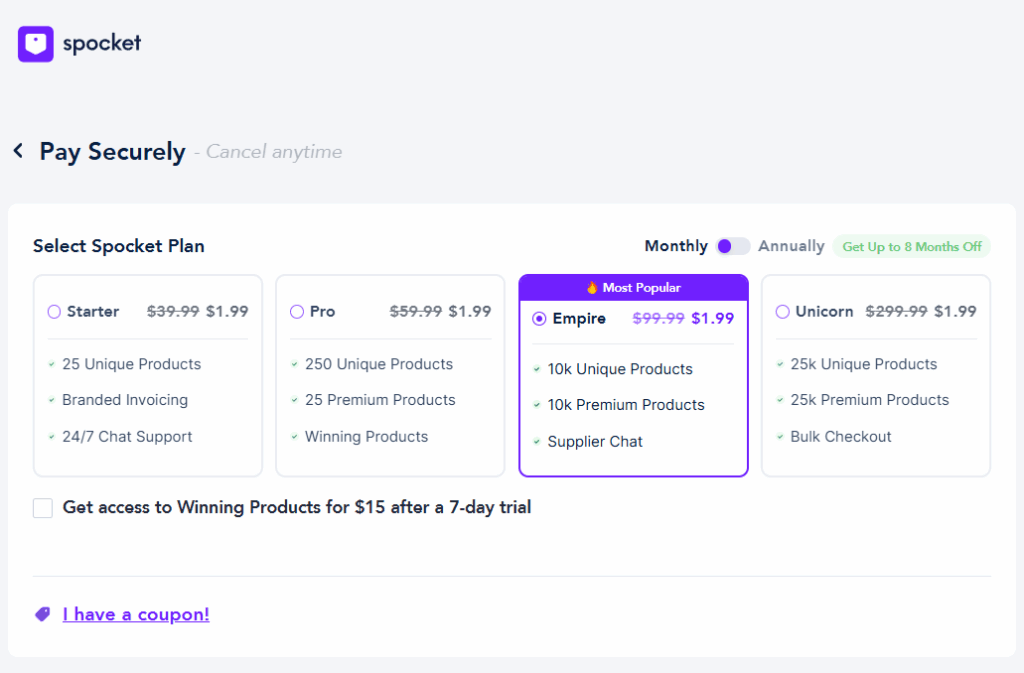This screenshot has width=1024, height=673.
Task: Select the Starter plan radio button
Action: point(54,312)
